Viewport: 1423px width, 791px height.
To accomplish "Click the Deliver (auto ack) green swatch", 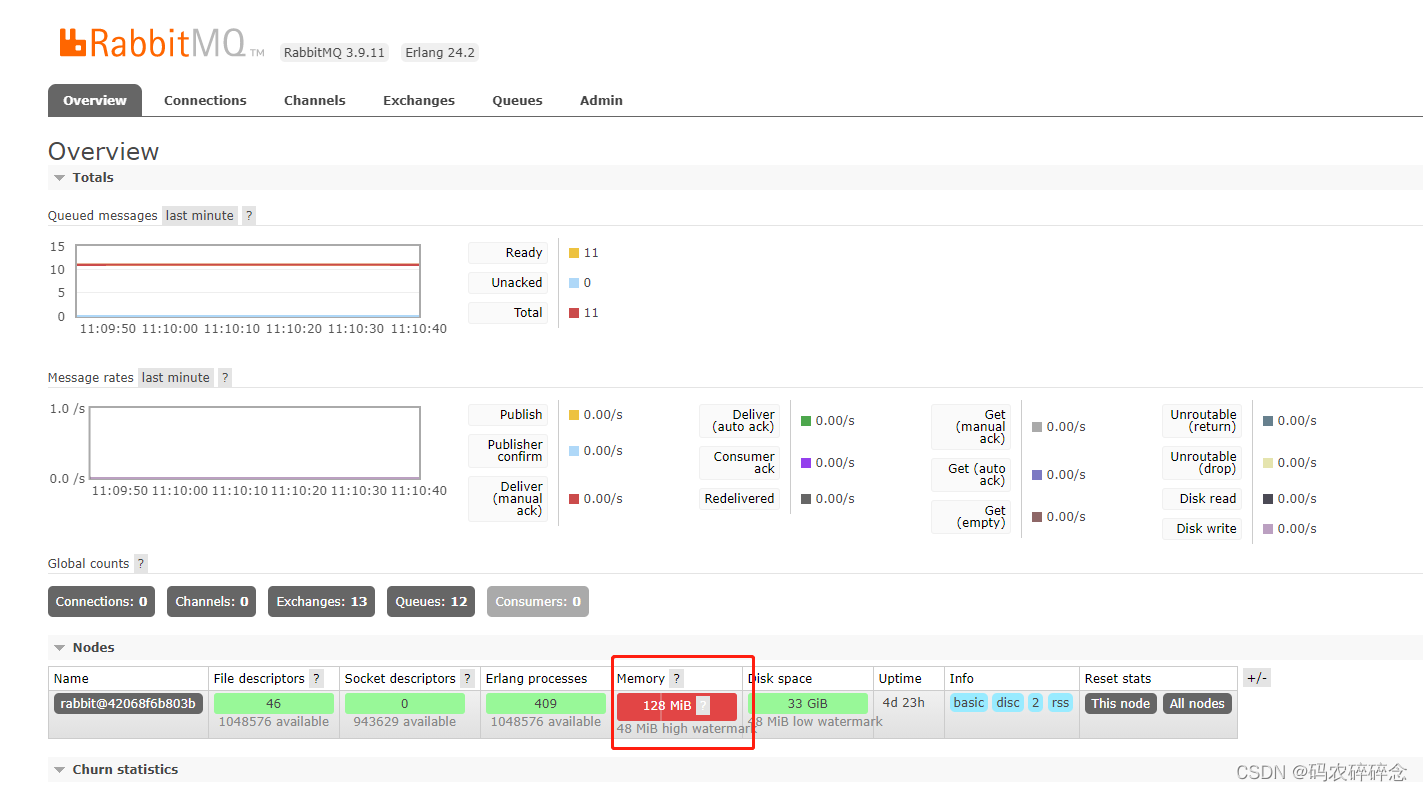I will (806, 421).
